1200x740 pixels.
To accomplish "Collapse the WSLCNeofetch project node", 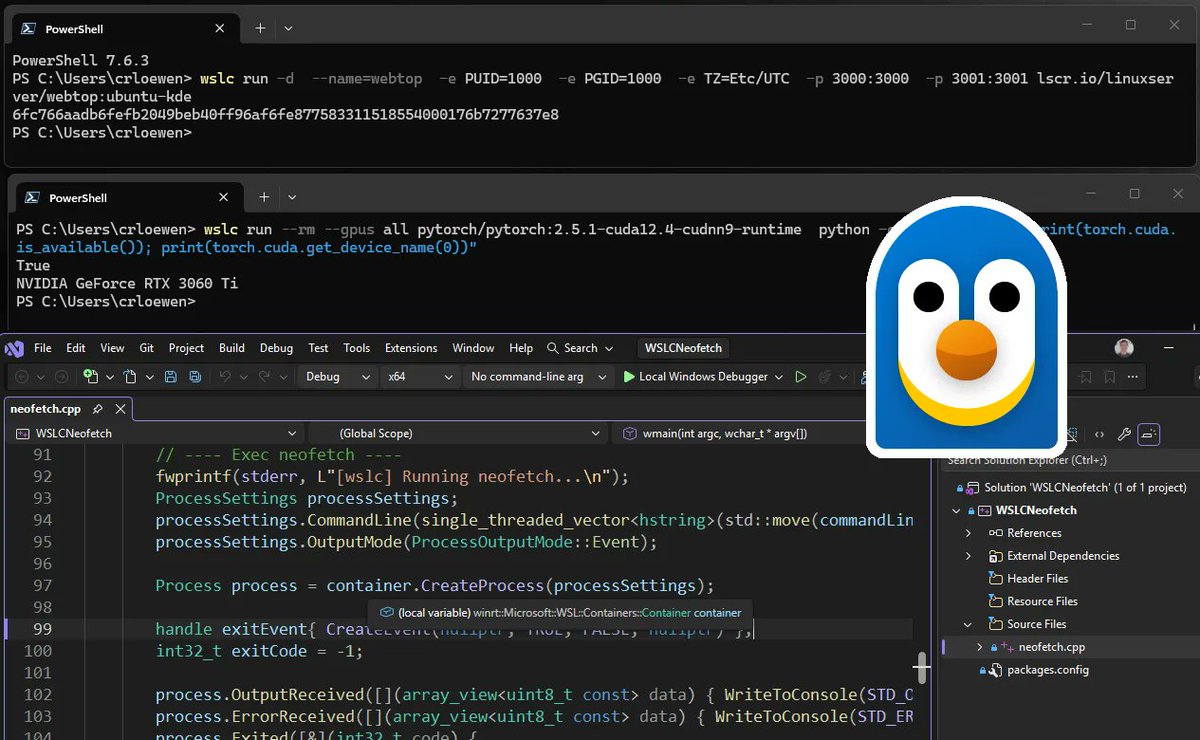I will (958, 511).
